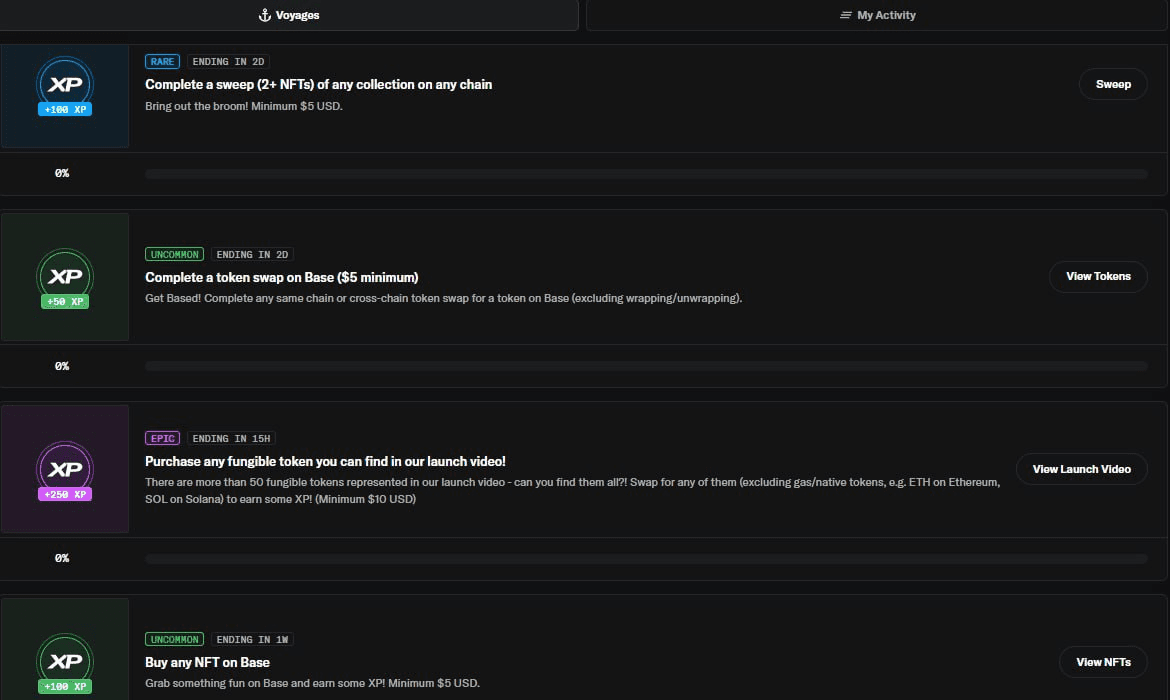Click the View NFTs button

click(1103, 662)
